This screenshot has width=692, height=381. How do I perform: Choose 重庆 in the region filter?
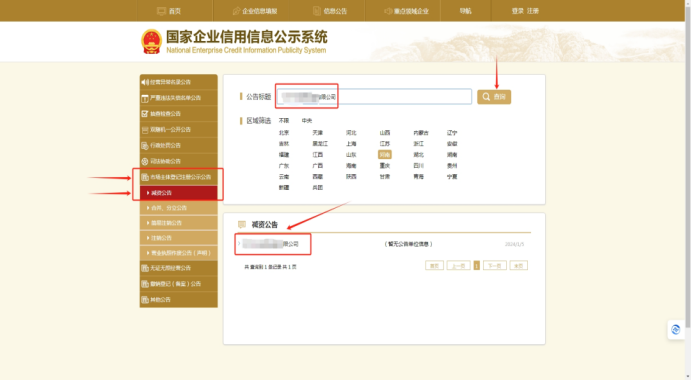coord(385,166)
